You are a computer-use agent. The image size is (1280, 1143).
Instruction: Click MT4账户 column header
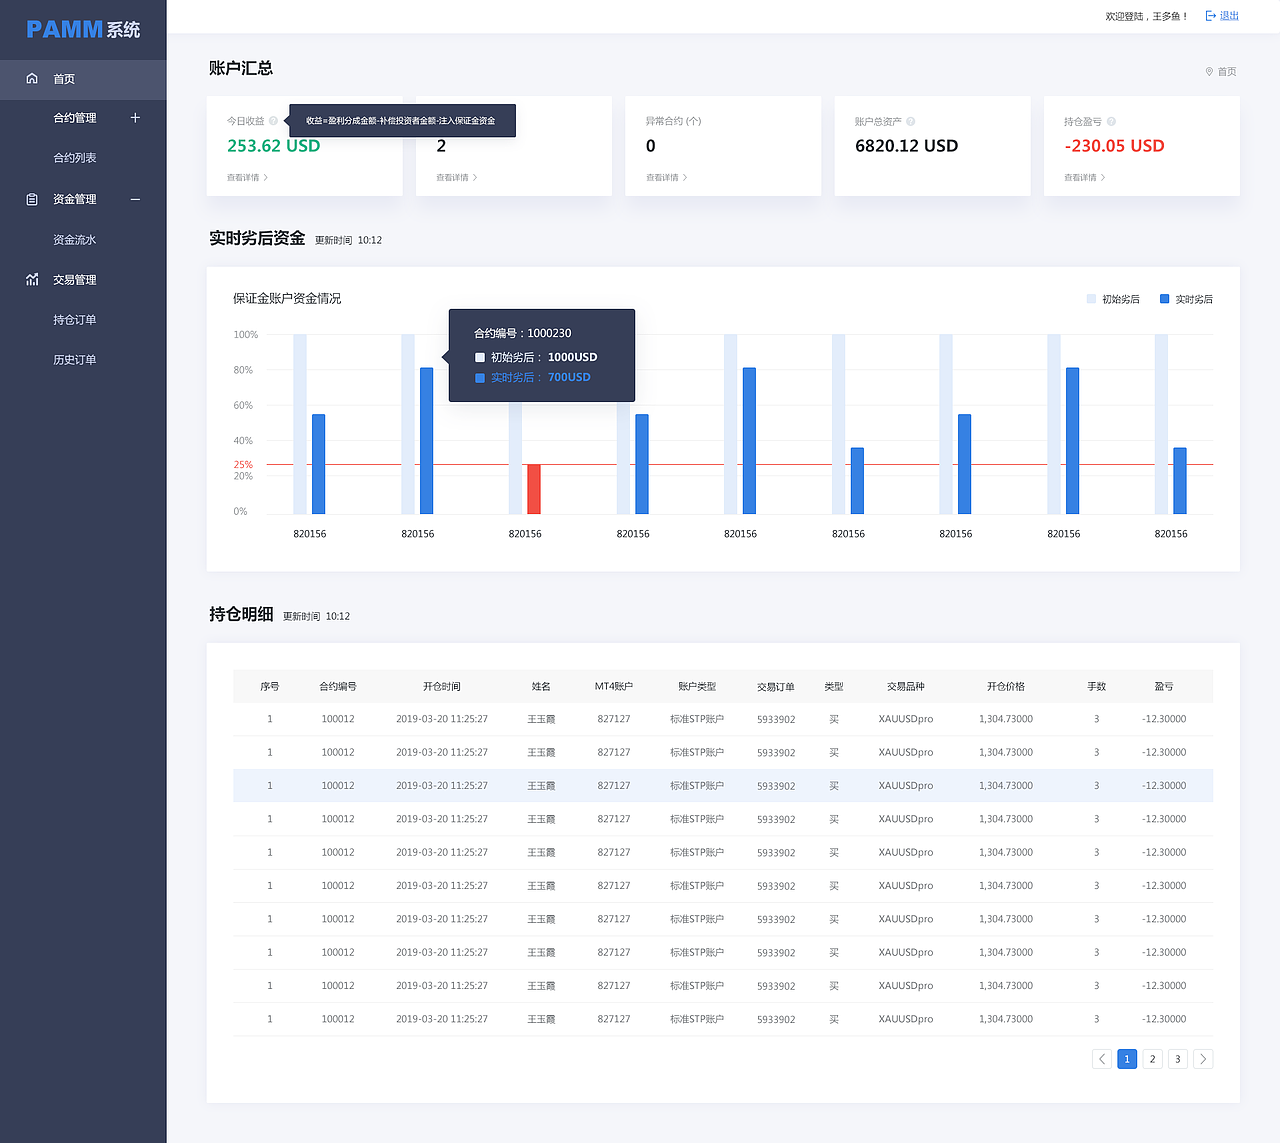click(x=614, y=687)
